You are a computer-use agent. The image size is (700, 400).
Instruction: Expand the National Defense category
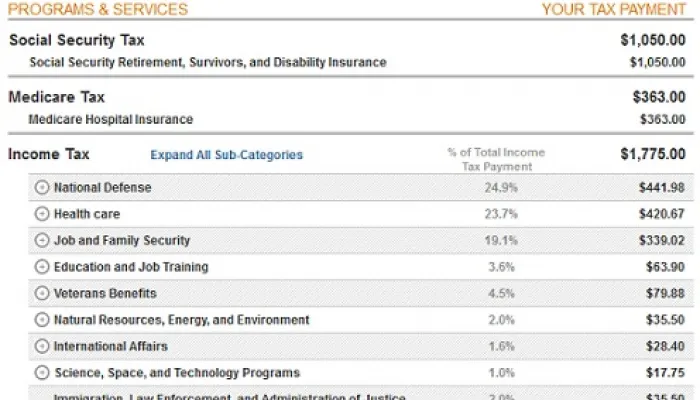41,187
